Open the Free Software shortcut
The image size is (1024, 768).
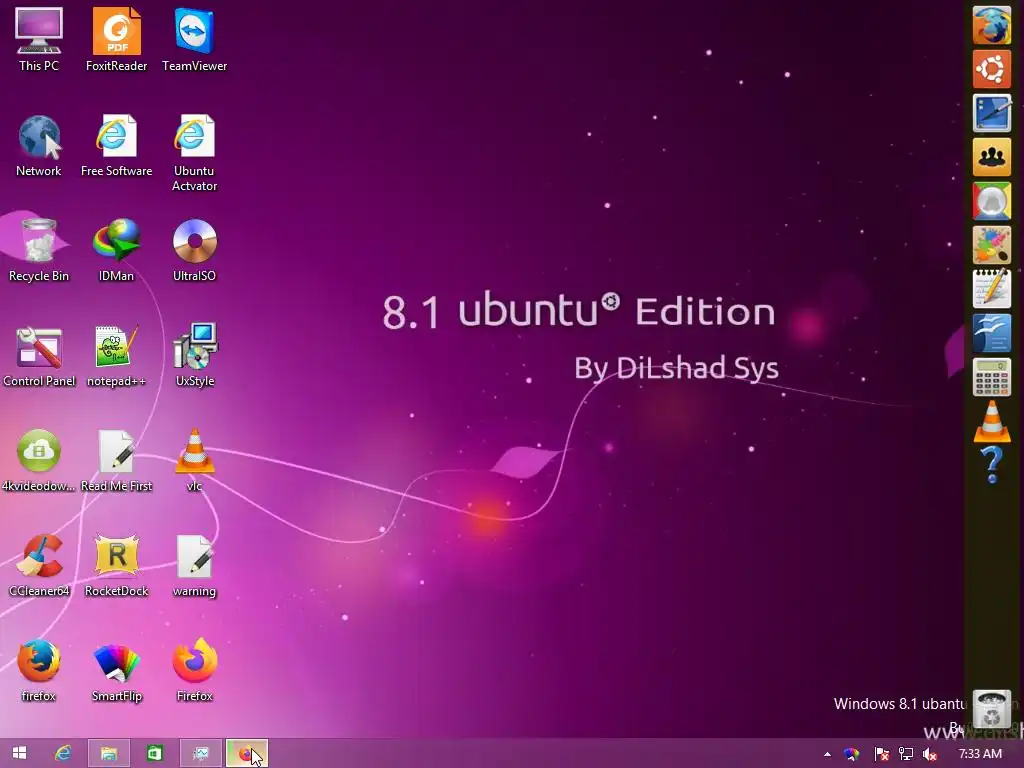coord(116,145)
